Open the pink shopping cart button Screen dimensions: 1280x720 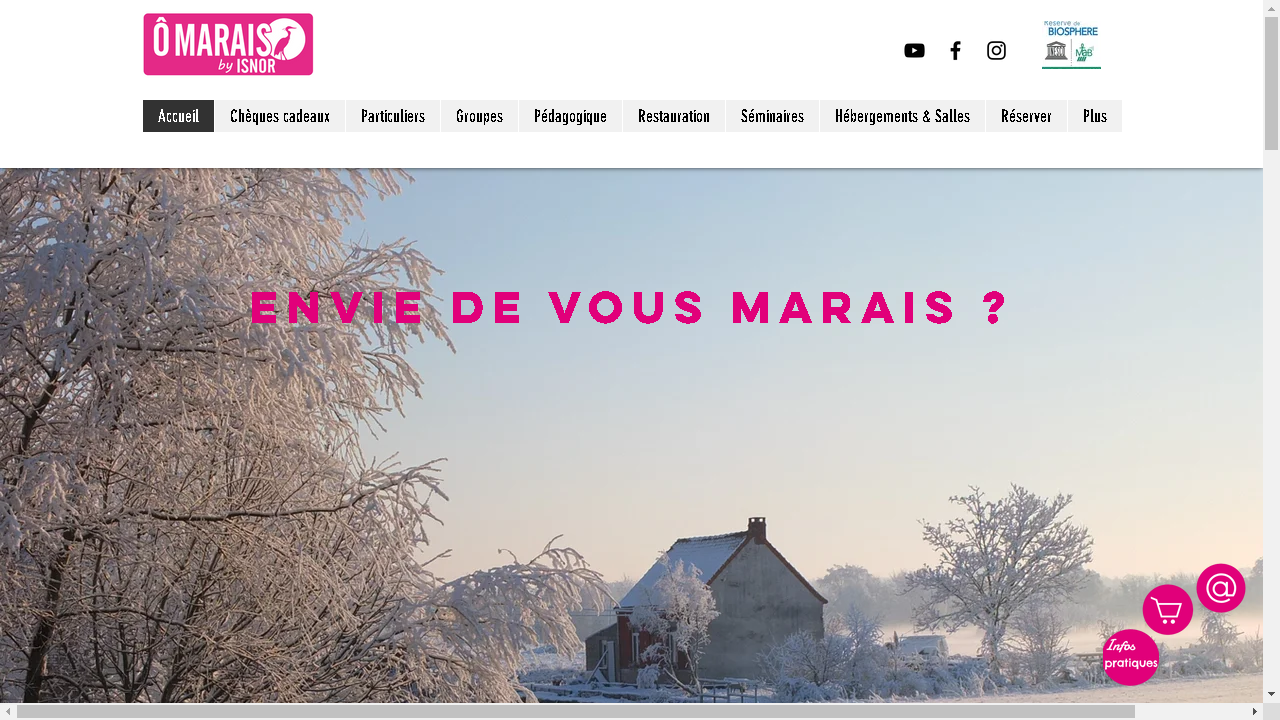(1168, 610)
